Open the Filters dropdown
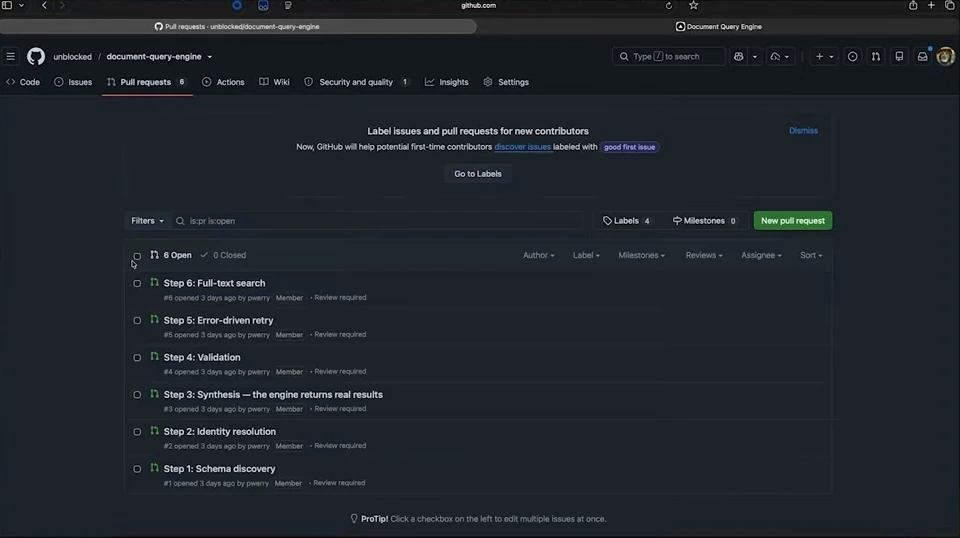 pyautogui.click(x=148, y=221)
